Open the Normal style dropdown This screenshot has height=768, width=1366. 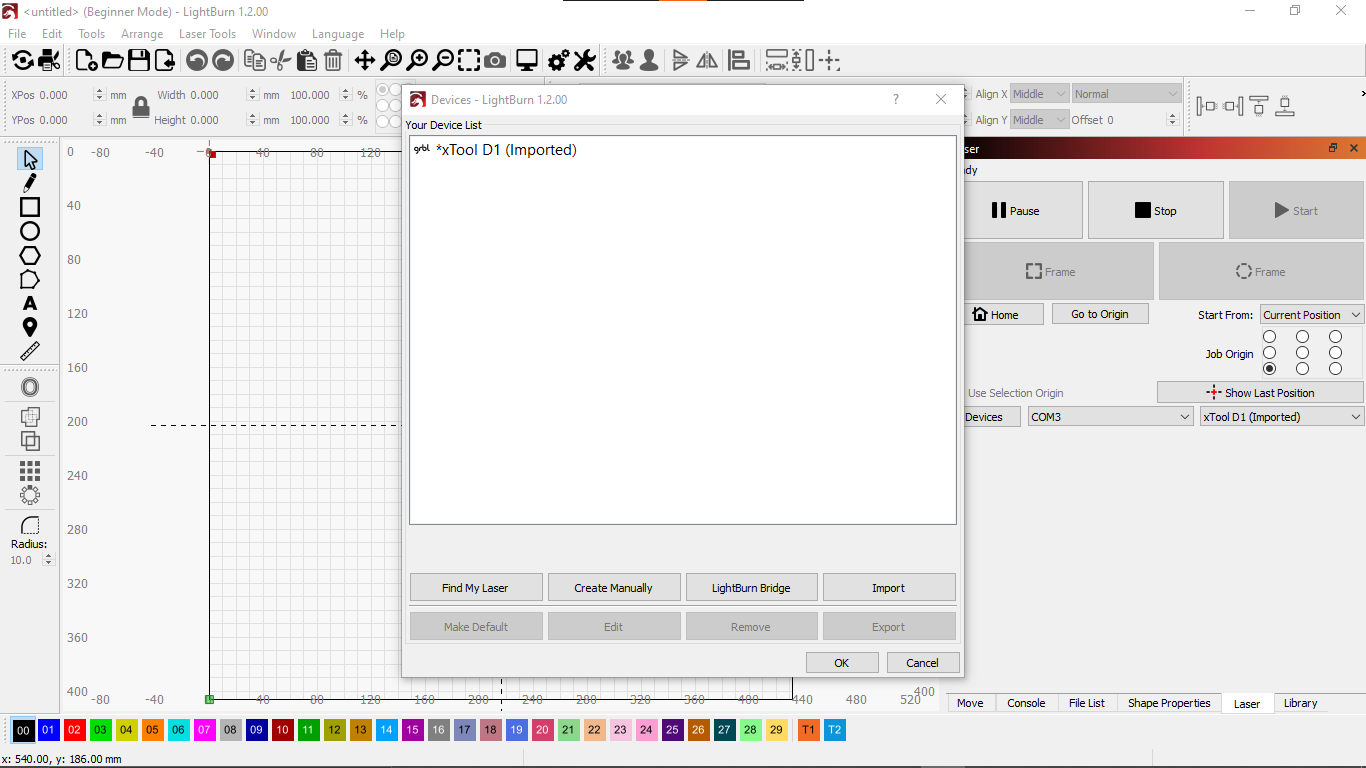click(x=1127, y=94)
